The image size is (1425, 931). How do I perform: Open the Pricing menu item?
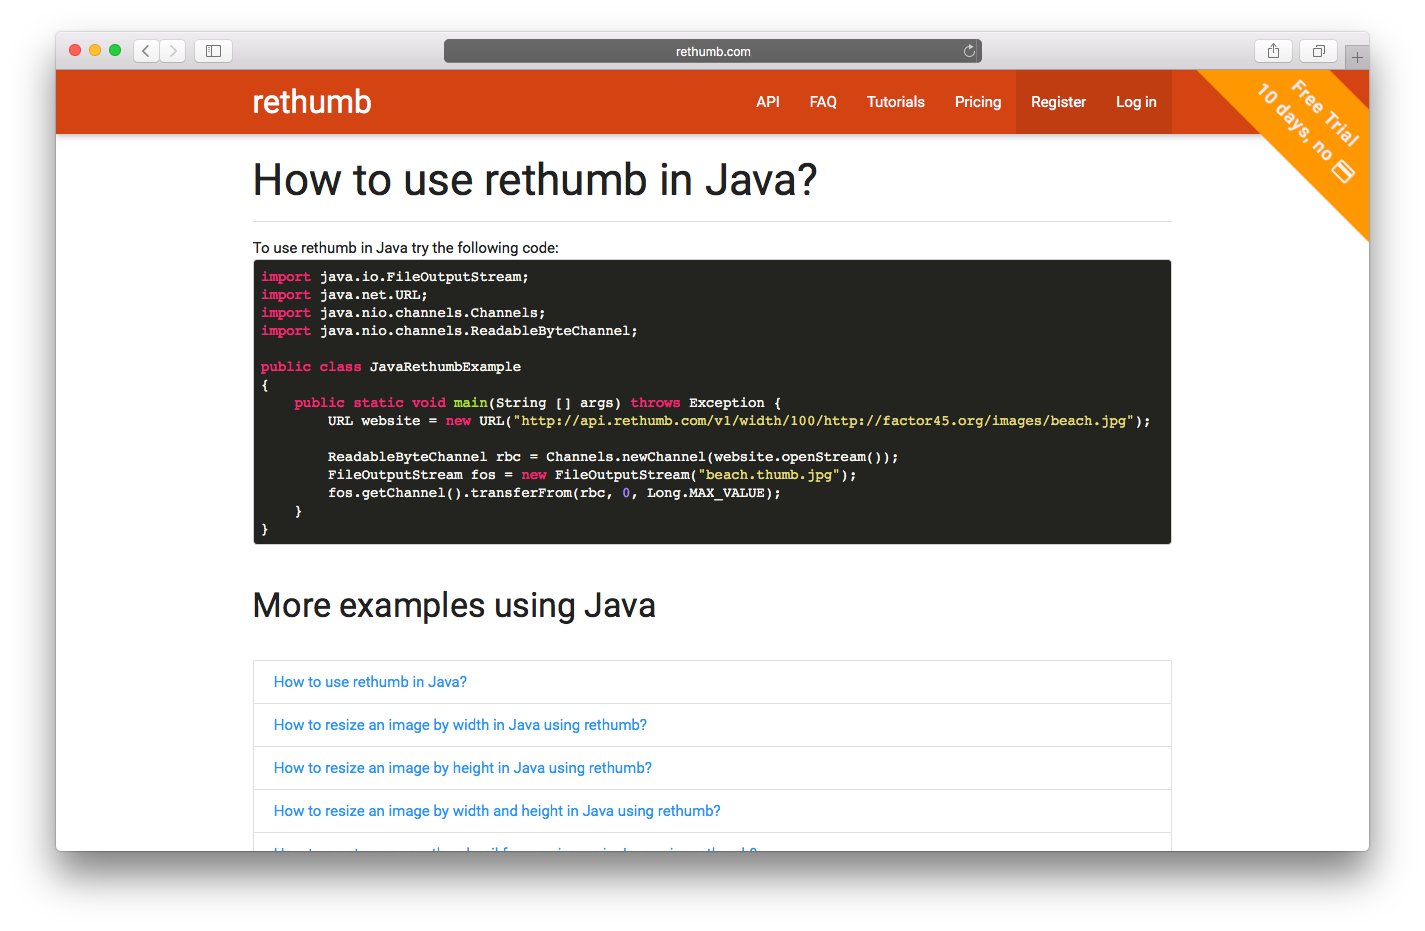[x=978, y=102]
